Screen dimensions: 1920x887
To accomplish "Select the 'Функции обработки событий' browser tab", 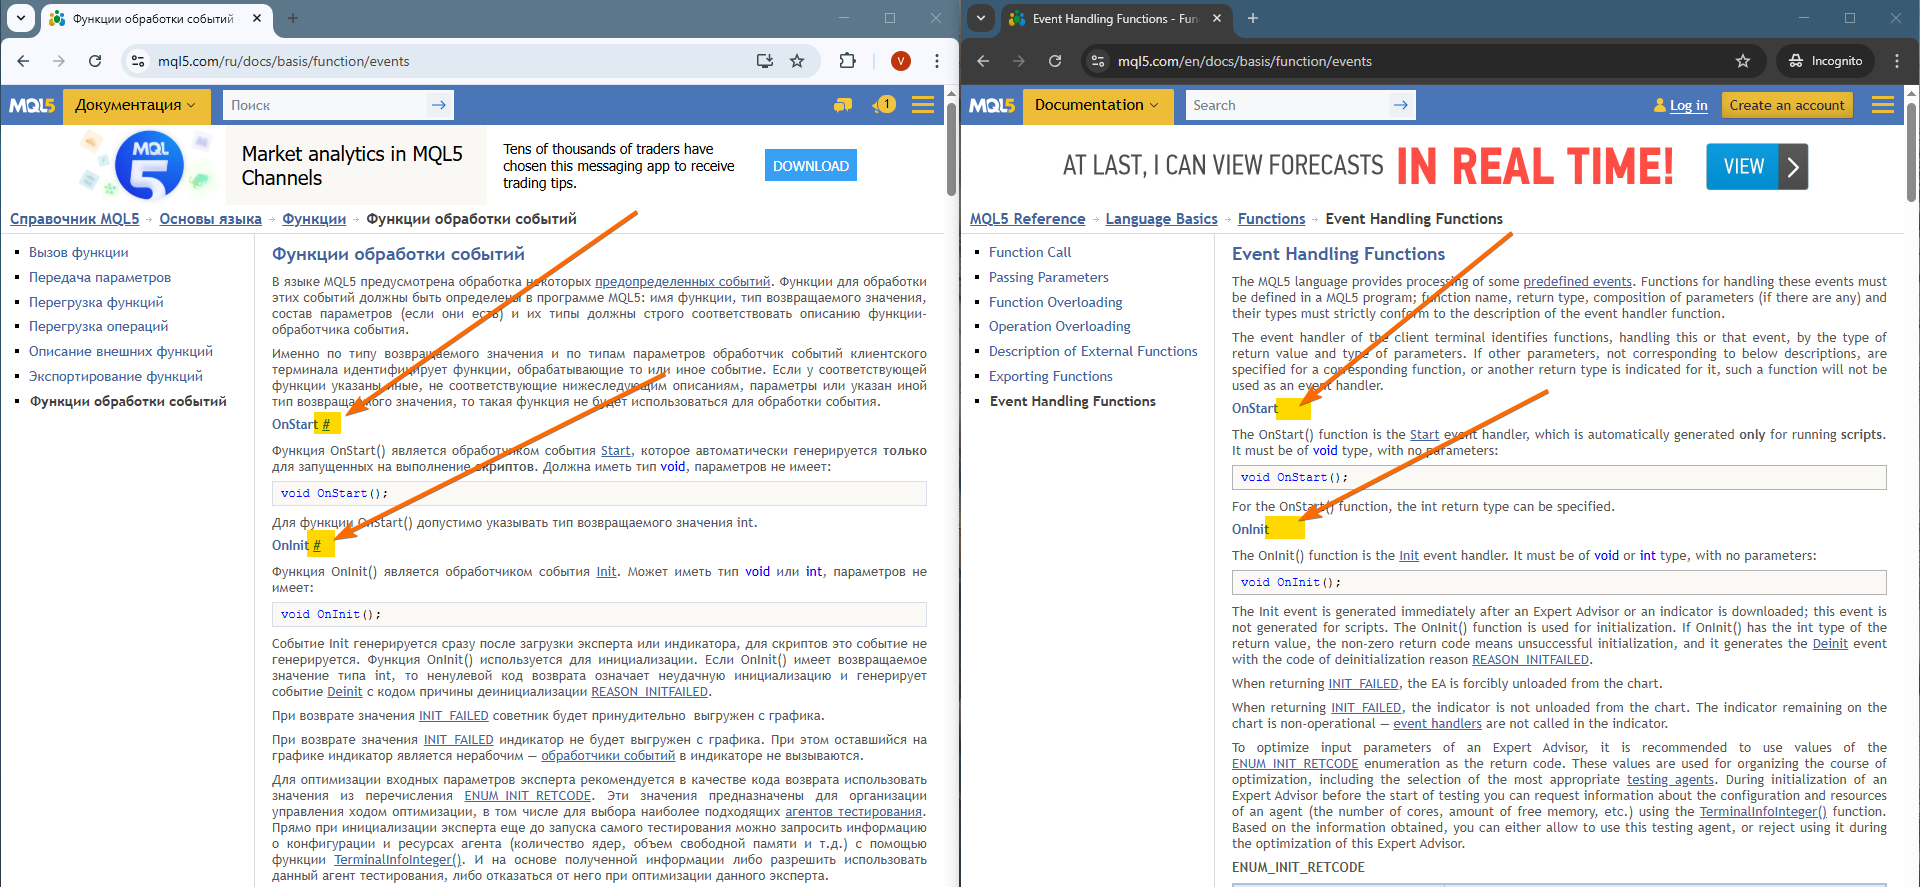I will (155, 19).
